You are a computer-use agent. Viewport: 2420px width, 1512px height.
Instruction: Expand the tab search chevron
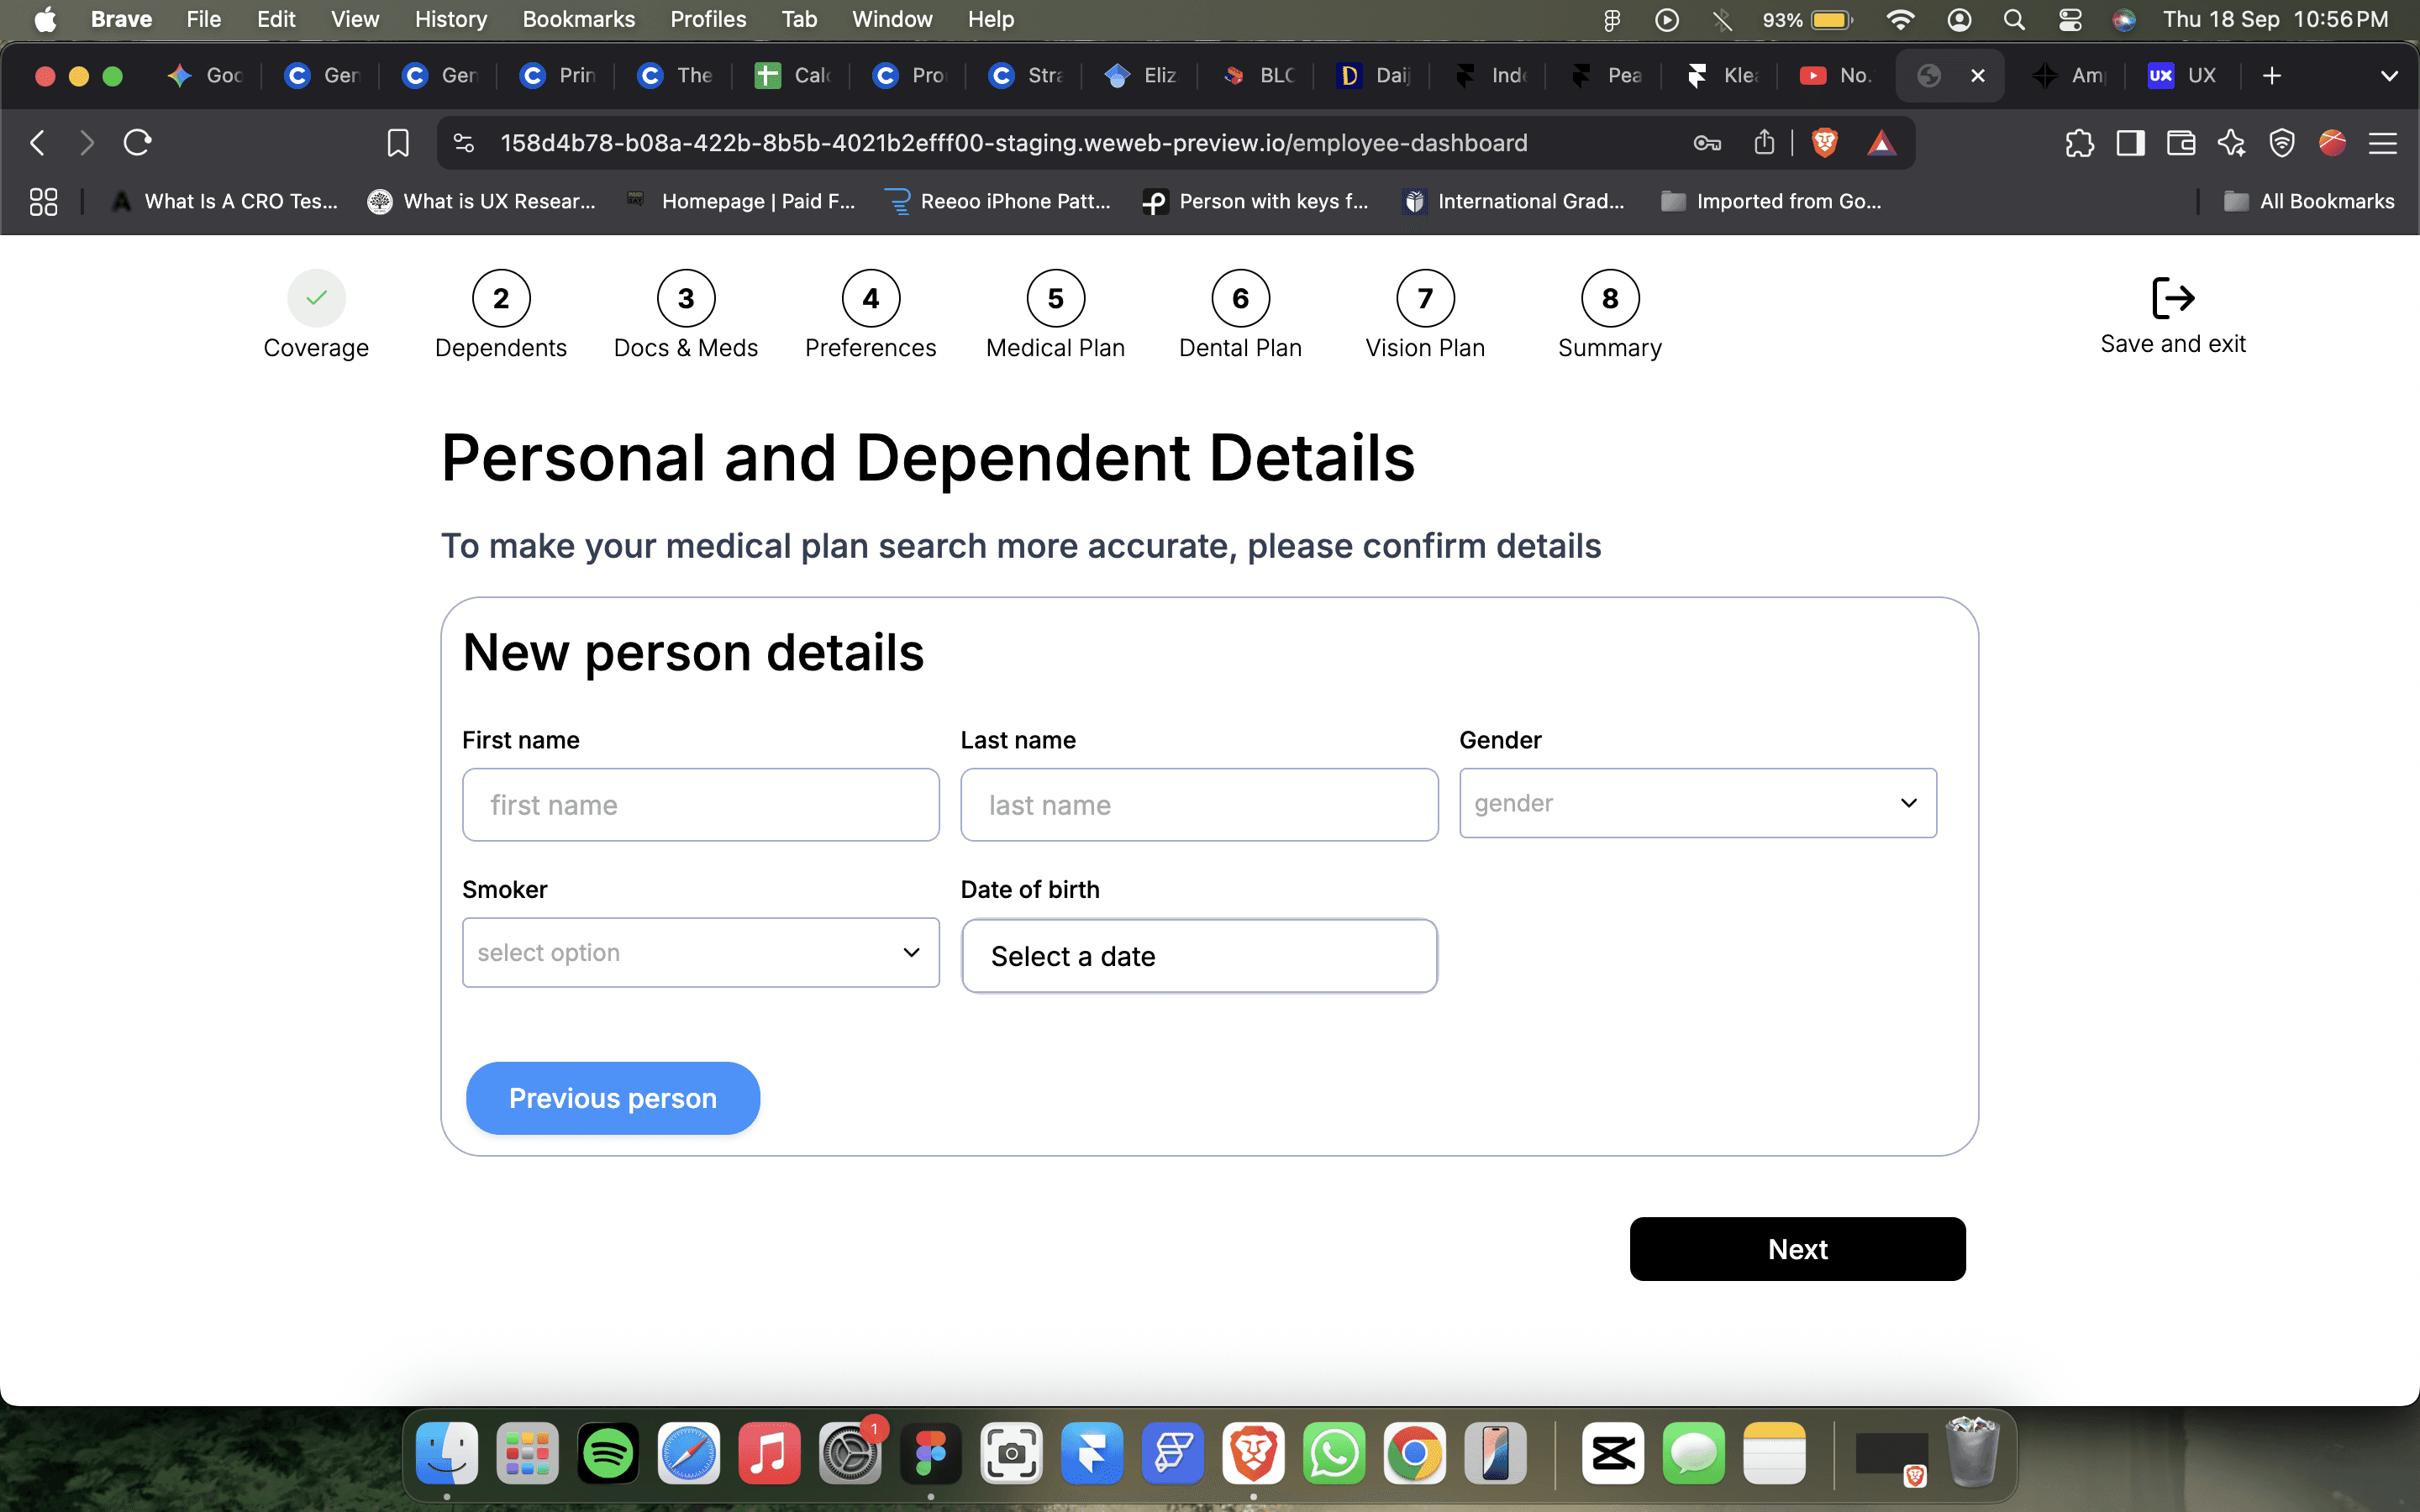[x=2389, y=76]
